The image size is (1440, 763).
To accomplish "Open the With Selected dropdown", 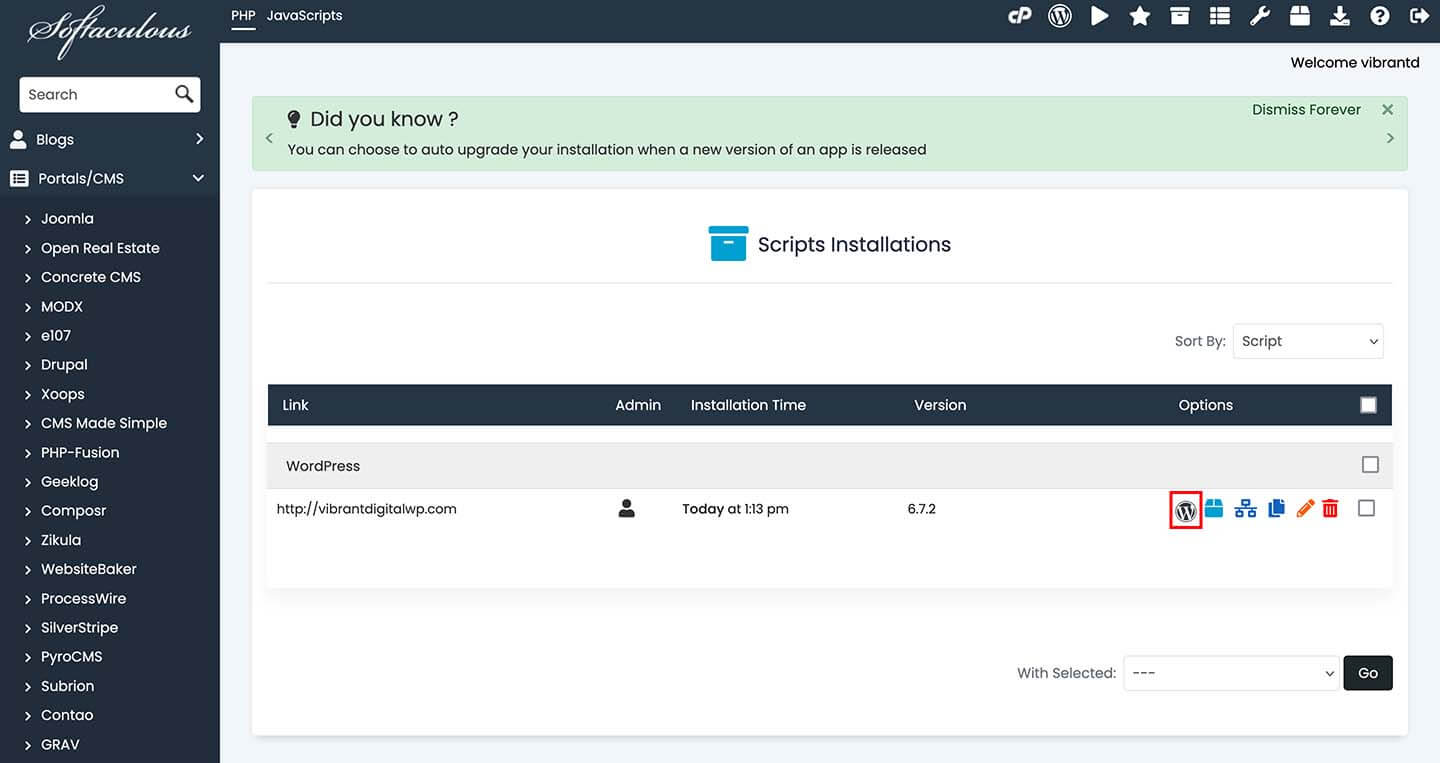I will 1231,673.
